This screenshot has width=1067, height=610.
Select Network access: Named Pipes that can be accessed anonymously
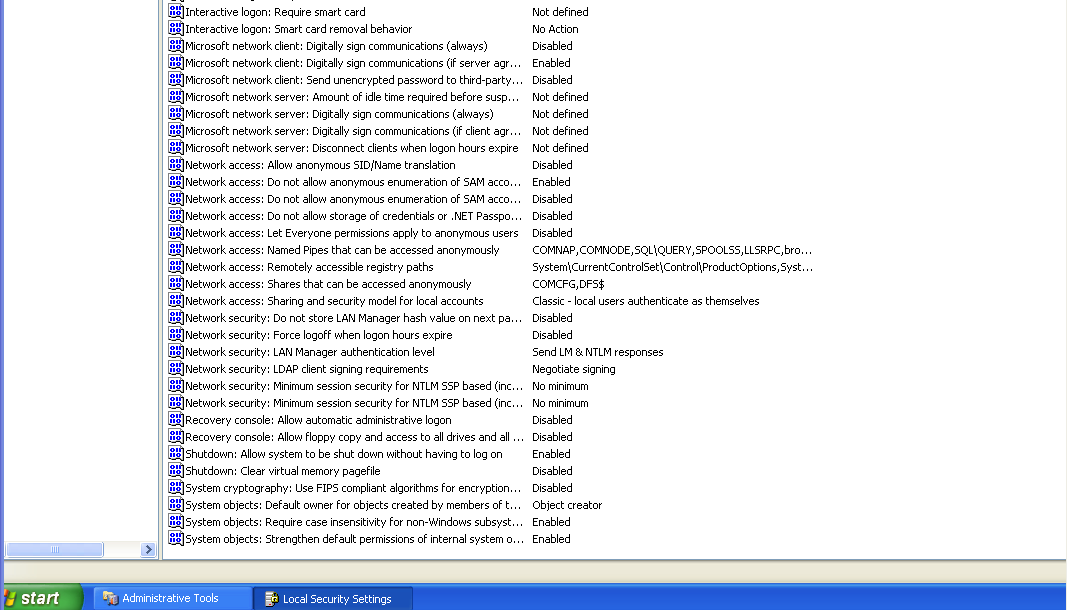pyautogui.click(x=342, y=250)
